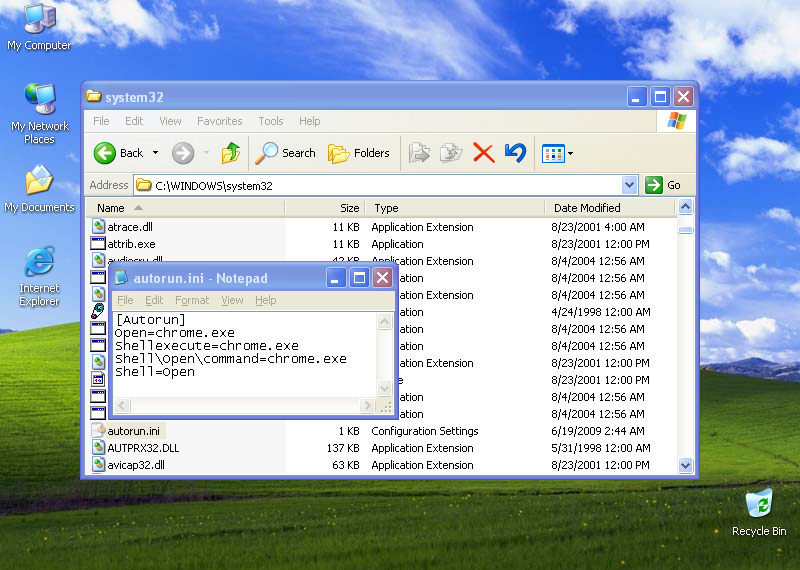Click the atrace.dll file icon
800x570 pixels.
[98, 227]
